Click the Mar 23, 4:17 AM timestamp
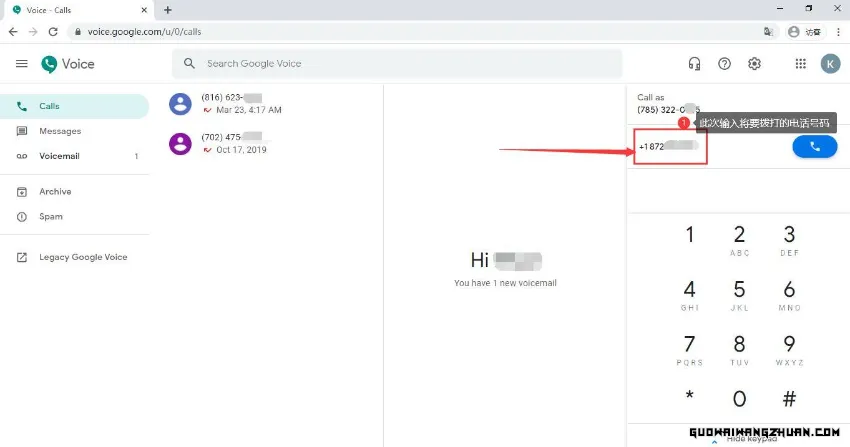This screenshot has width=850, height=447. pos(249,110)
